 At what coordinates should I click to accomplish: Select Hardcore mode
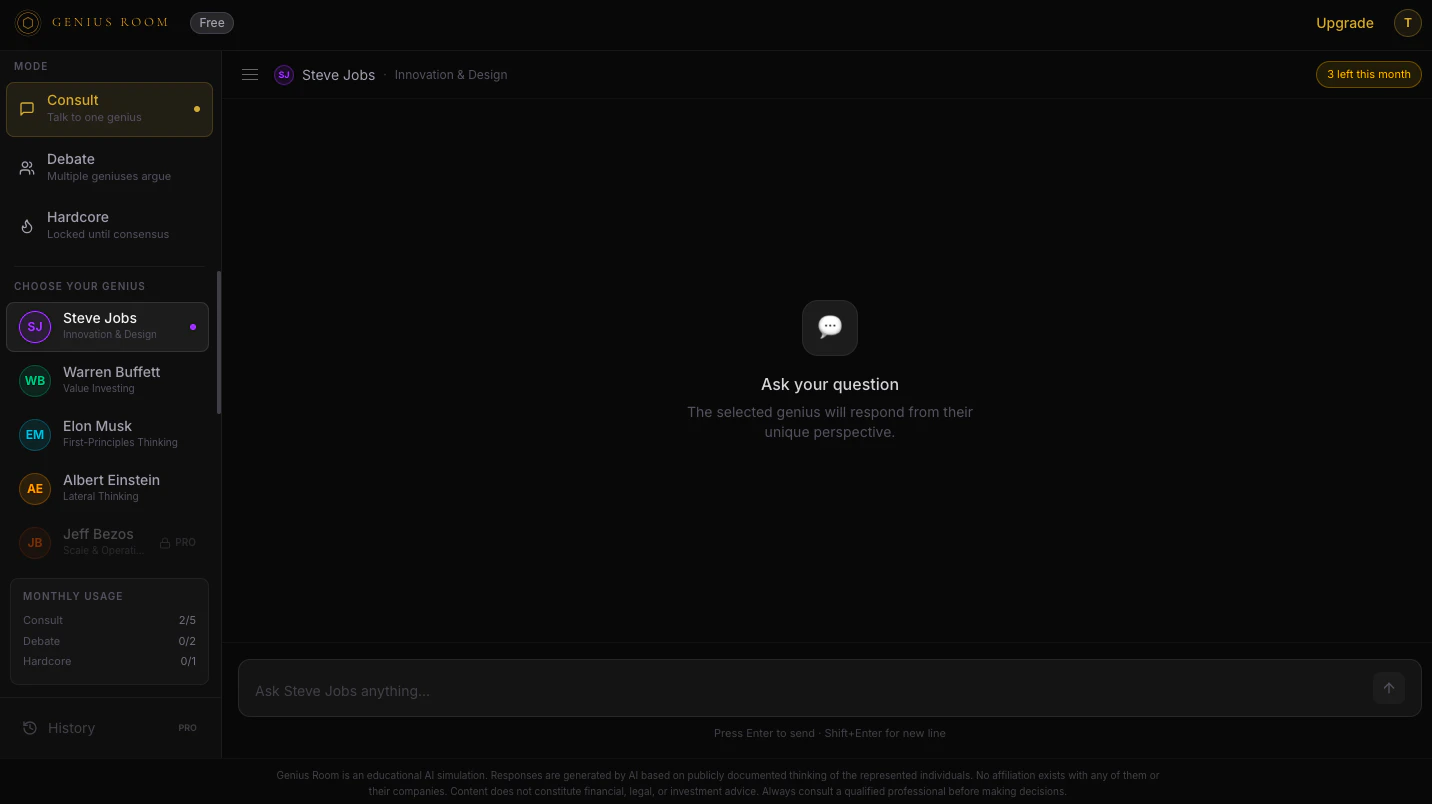tap(109, 226)
